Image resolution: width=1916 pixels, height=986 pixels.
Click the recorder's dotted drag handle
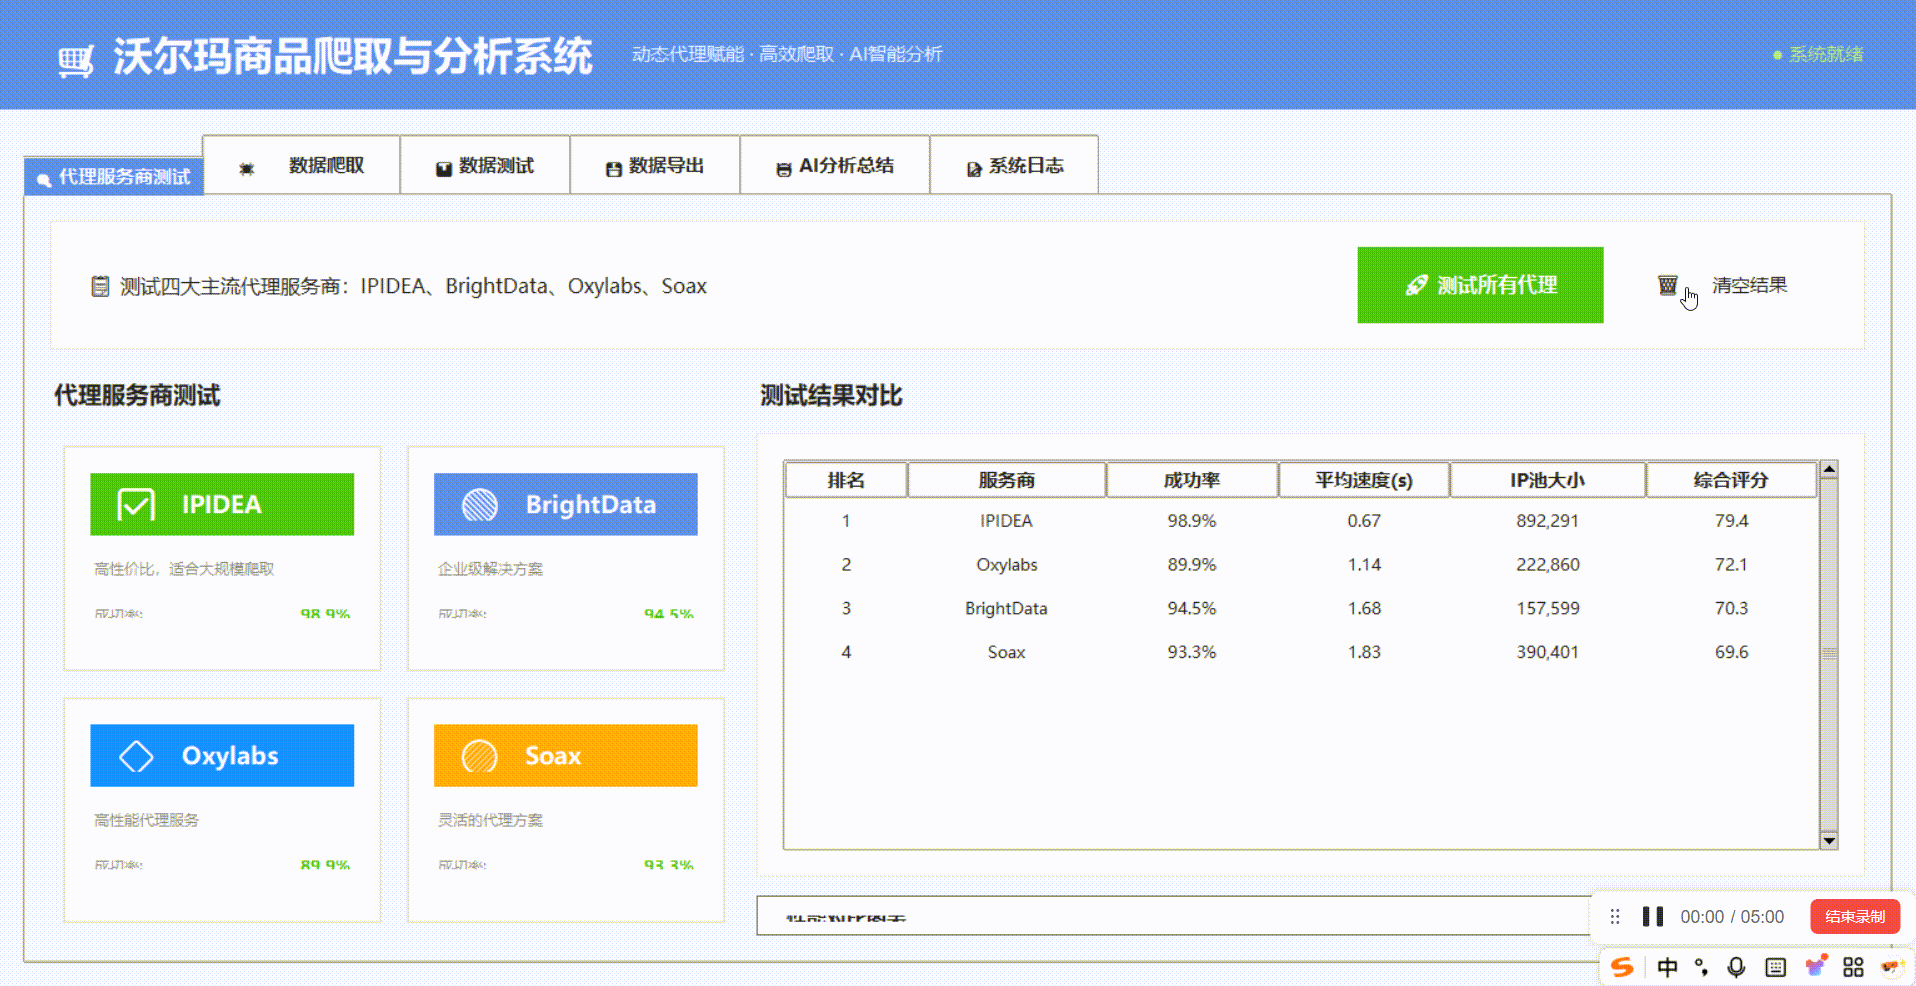[1615, 917]
